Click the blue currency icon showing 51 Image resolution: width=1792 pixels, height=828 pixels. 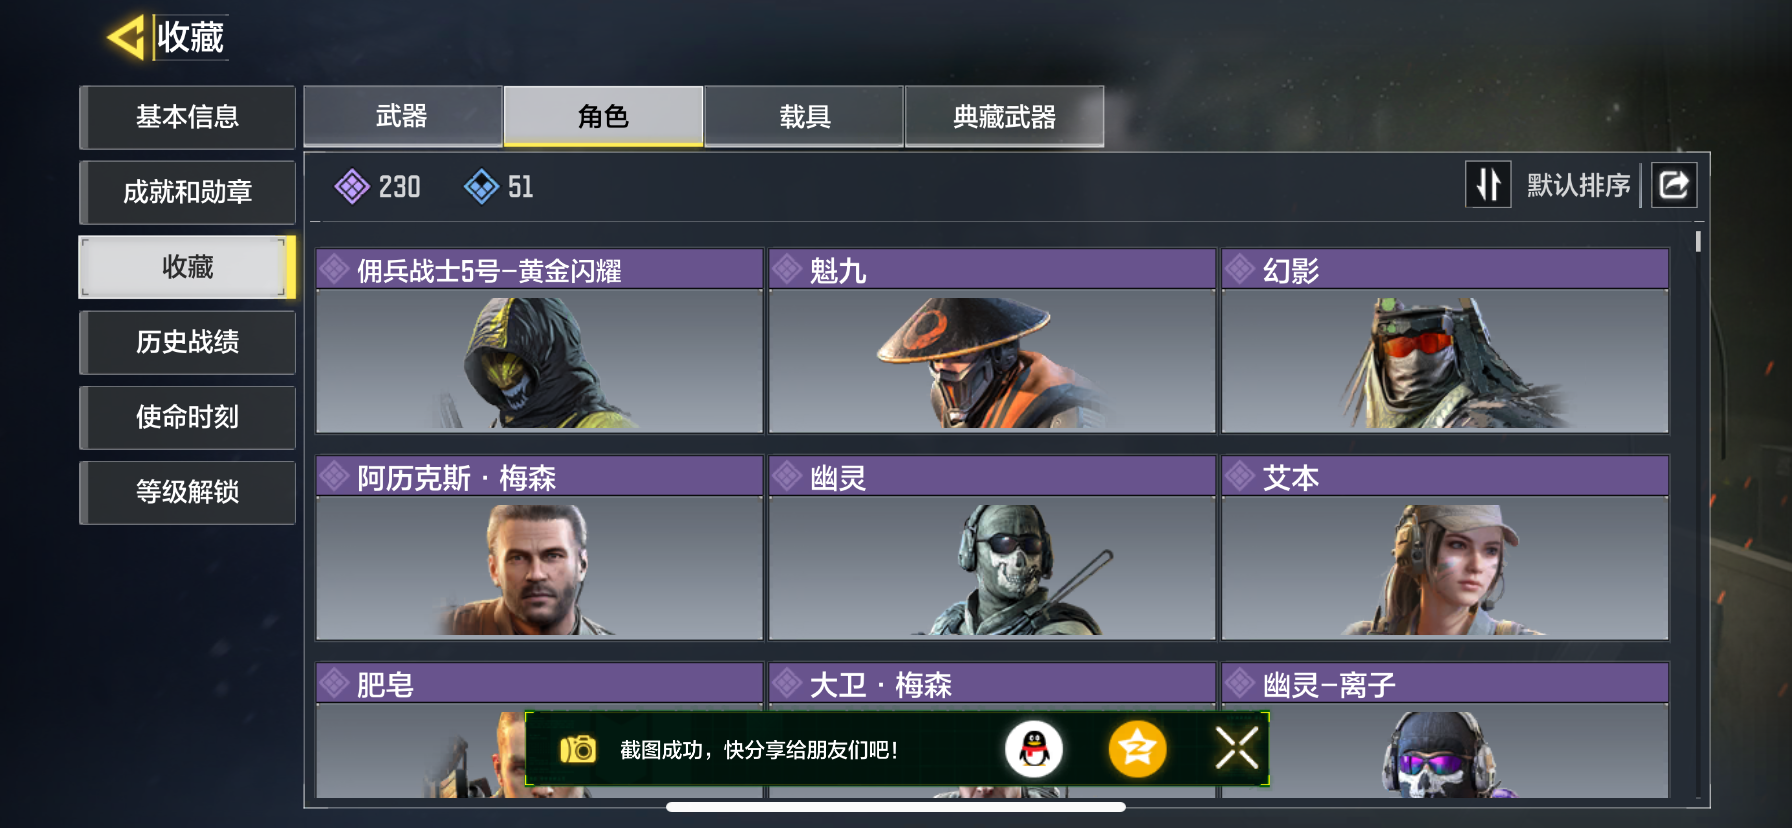(481, 186)
